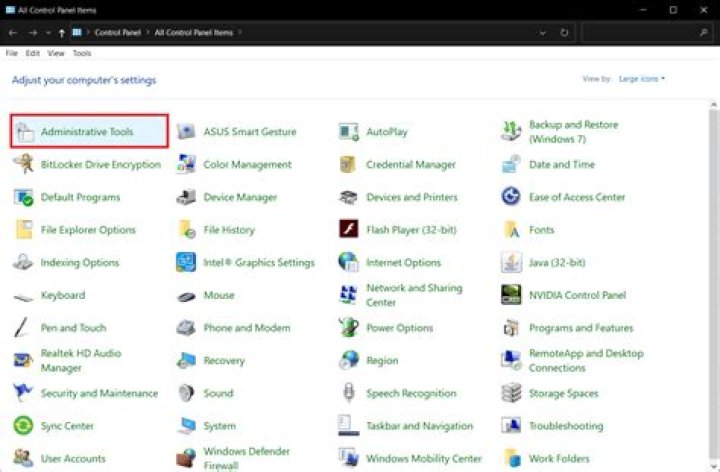Open the Security and Maintenance link
Viewport: 720px width, 472px height.
click(99, 393)
